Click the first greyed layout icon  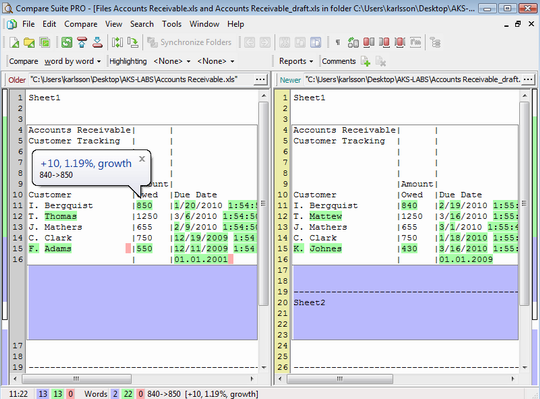tap(284, 43)
